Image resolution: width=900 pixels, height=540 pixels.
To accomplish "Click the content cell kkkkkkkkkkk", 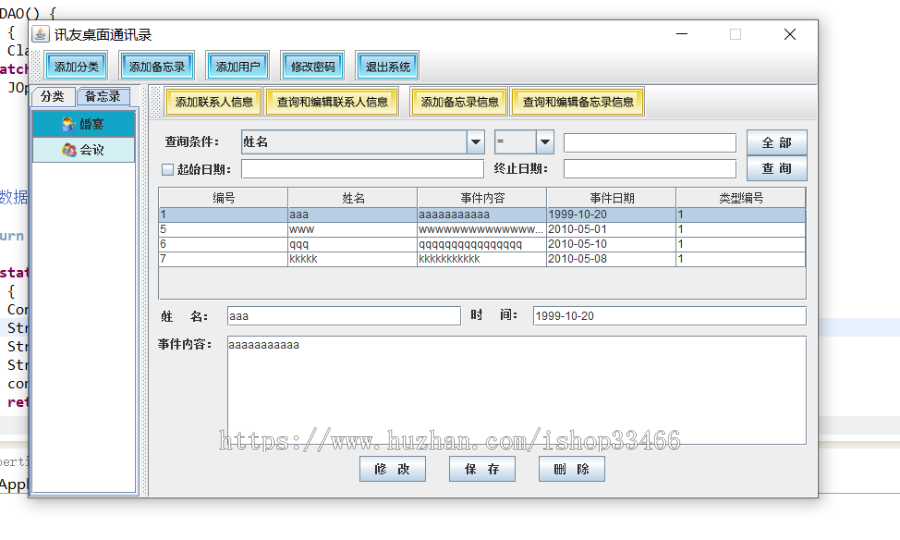I will 482,259.
